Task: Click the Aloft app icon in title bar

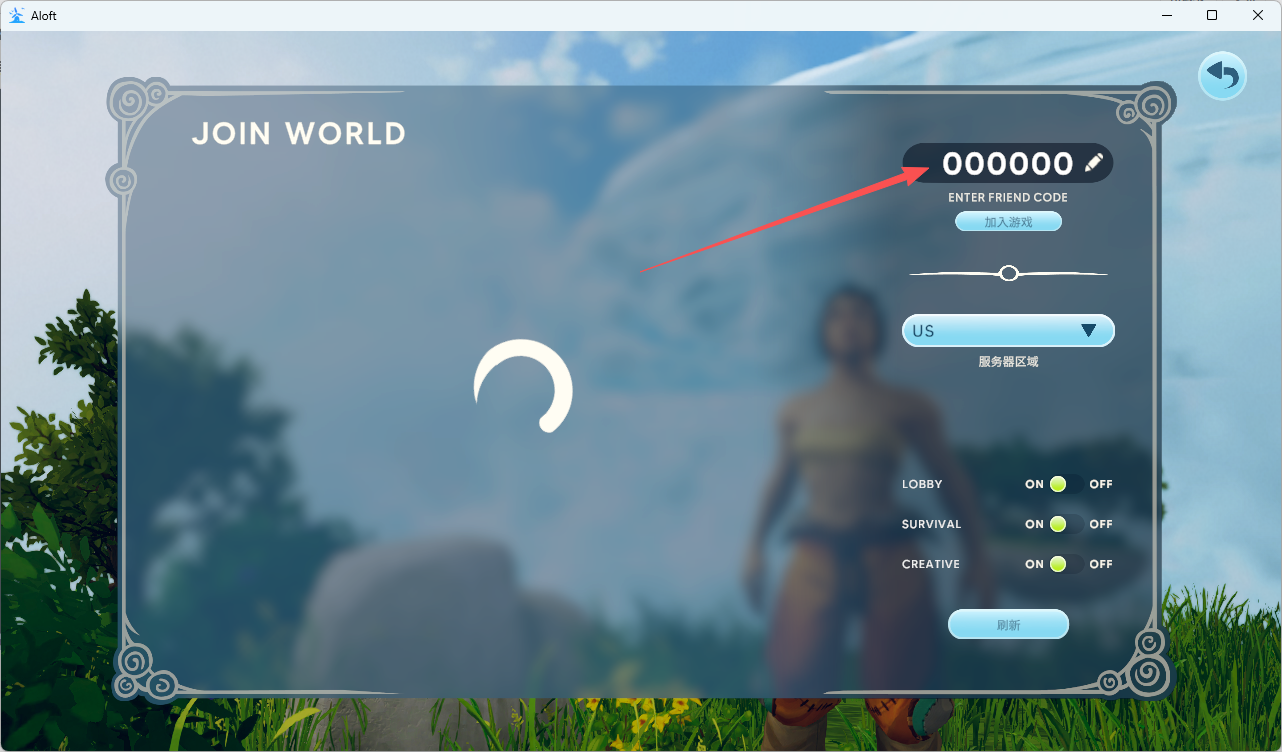Action: [17, 15]
